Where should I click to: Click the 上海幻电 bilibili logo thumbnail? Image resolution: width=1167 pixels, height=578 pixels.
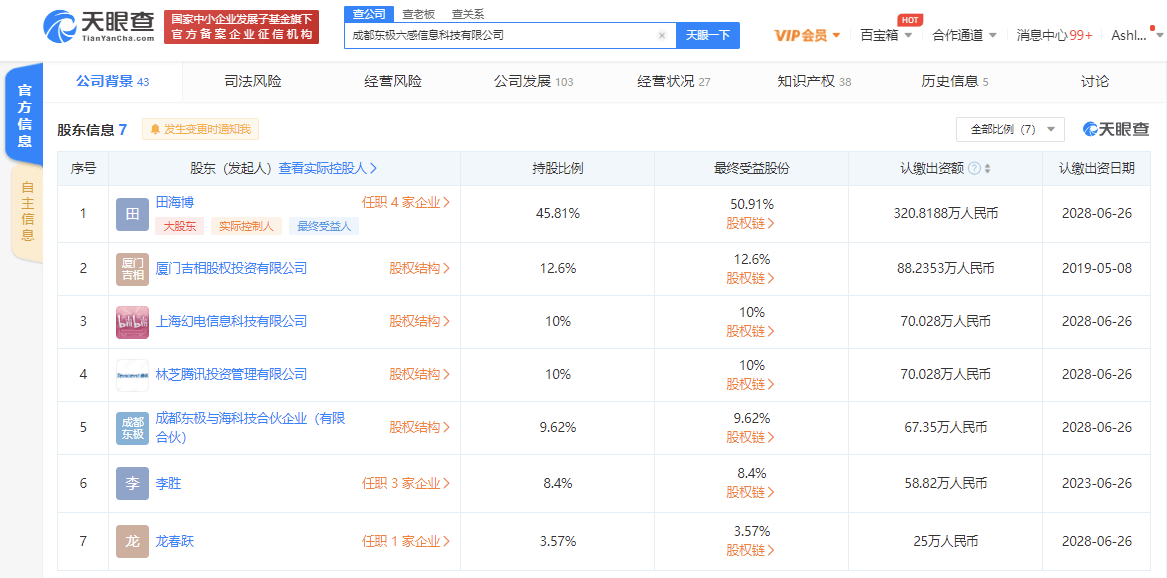[132, 322]
